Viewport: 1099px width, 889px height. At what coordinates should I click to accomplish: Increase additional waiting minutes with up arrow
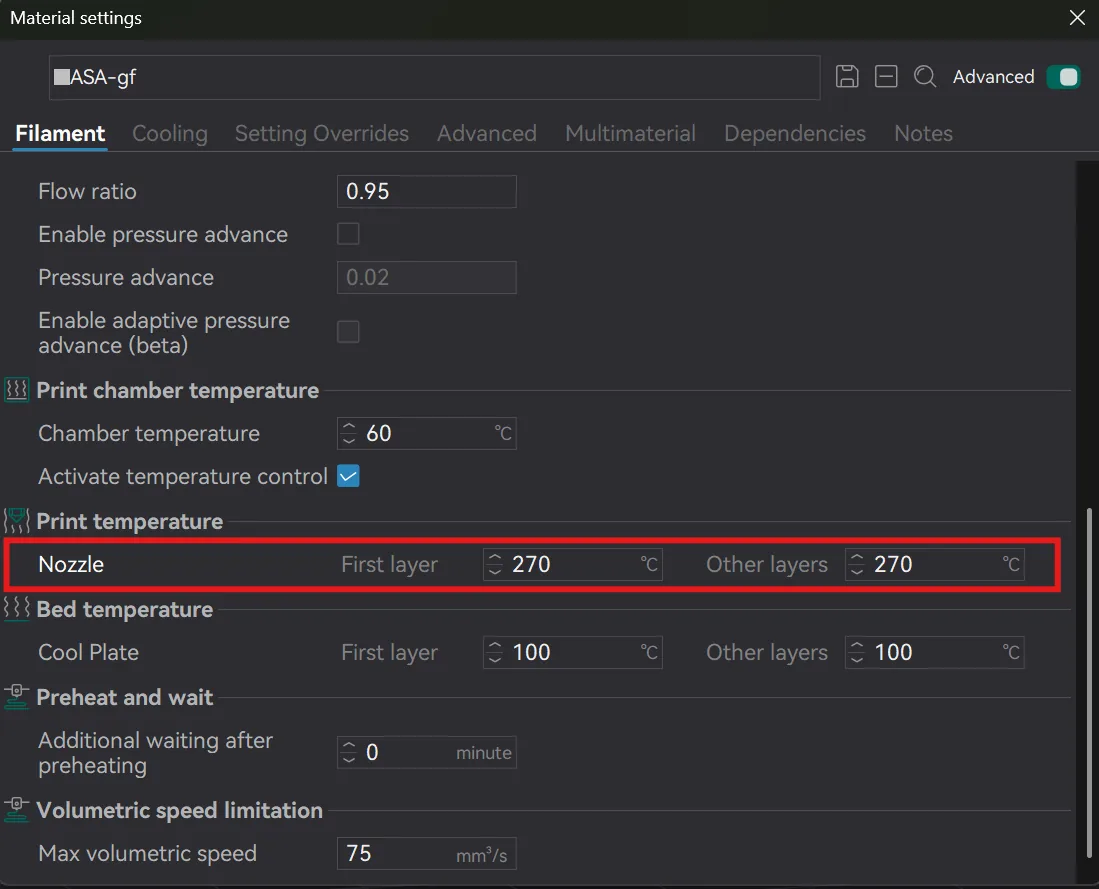pyautogui.click(x=349, y=745)
